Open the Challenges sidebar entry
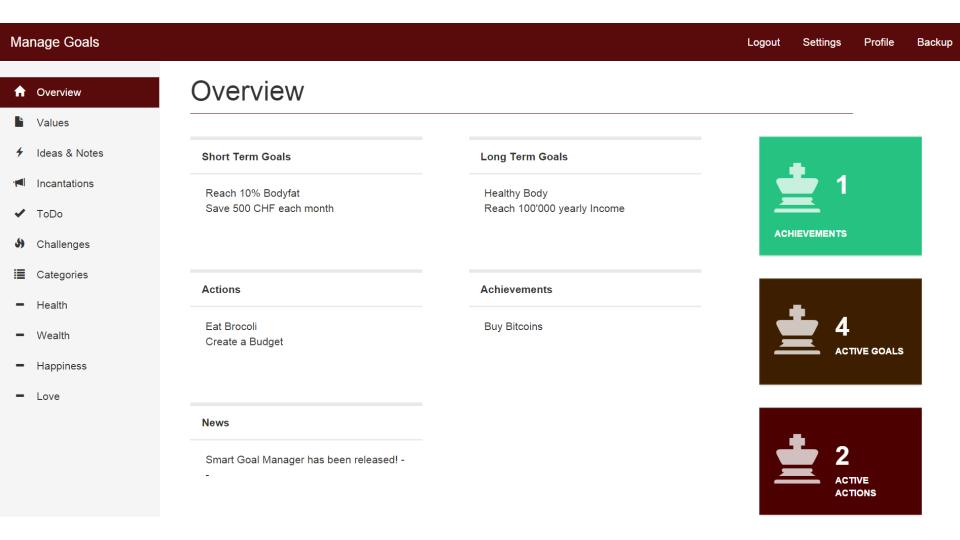 click(80, 244)
